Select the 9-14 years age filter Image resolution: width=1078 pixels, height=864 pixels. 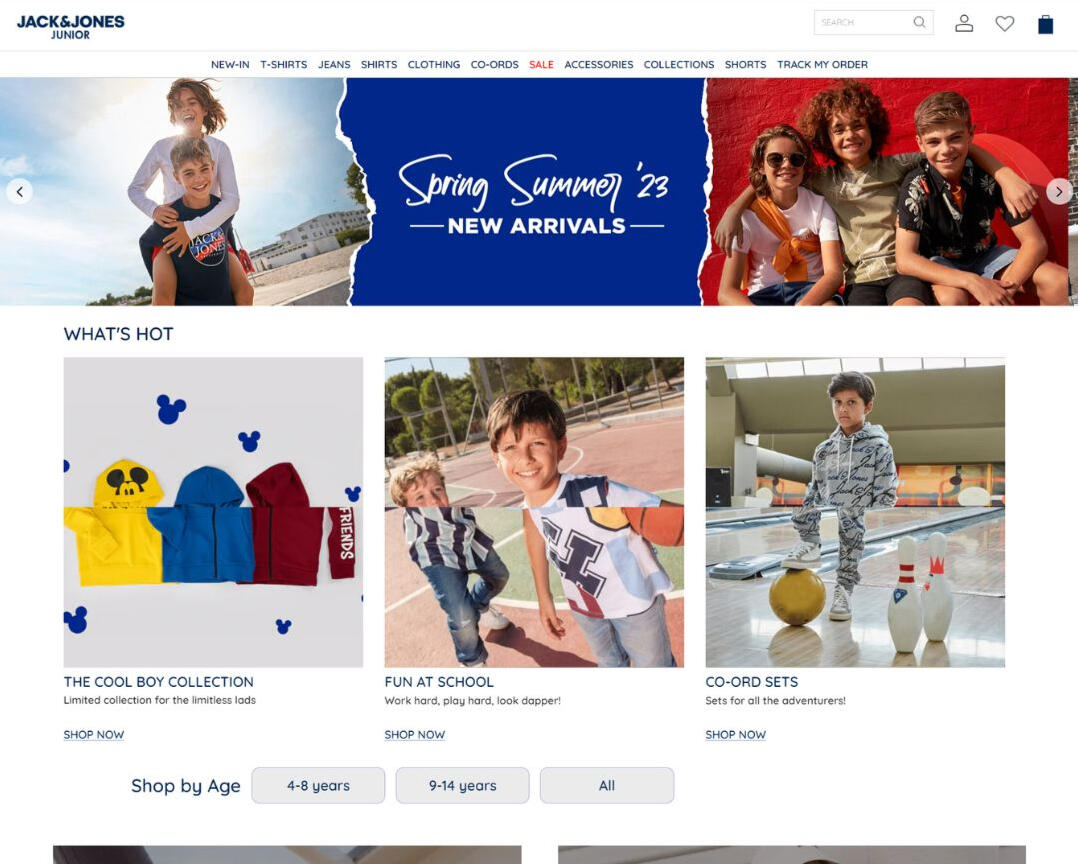[x=463, y=785]
